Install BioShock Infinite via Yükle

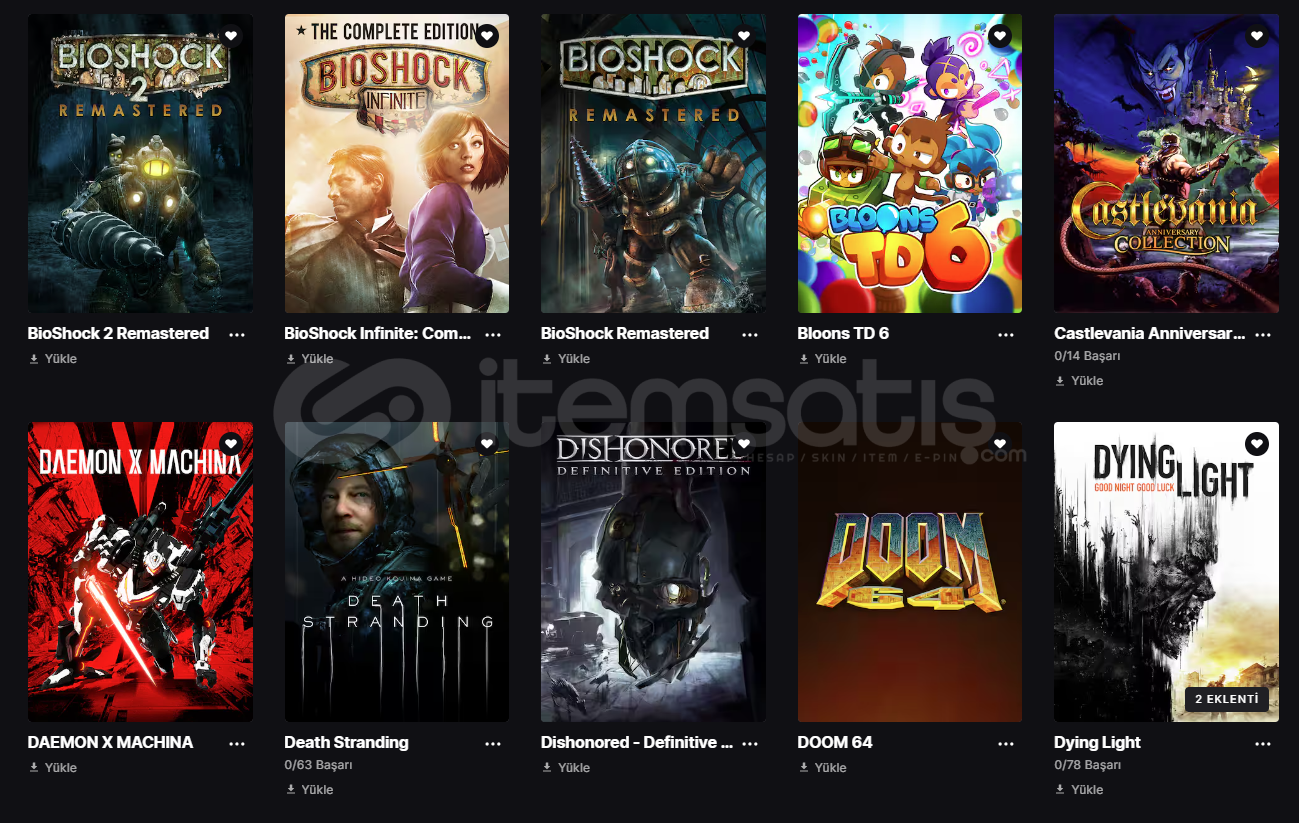tap(309, 359)
